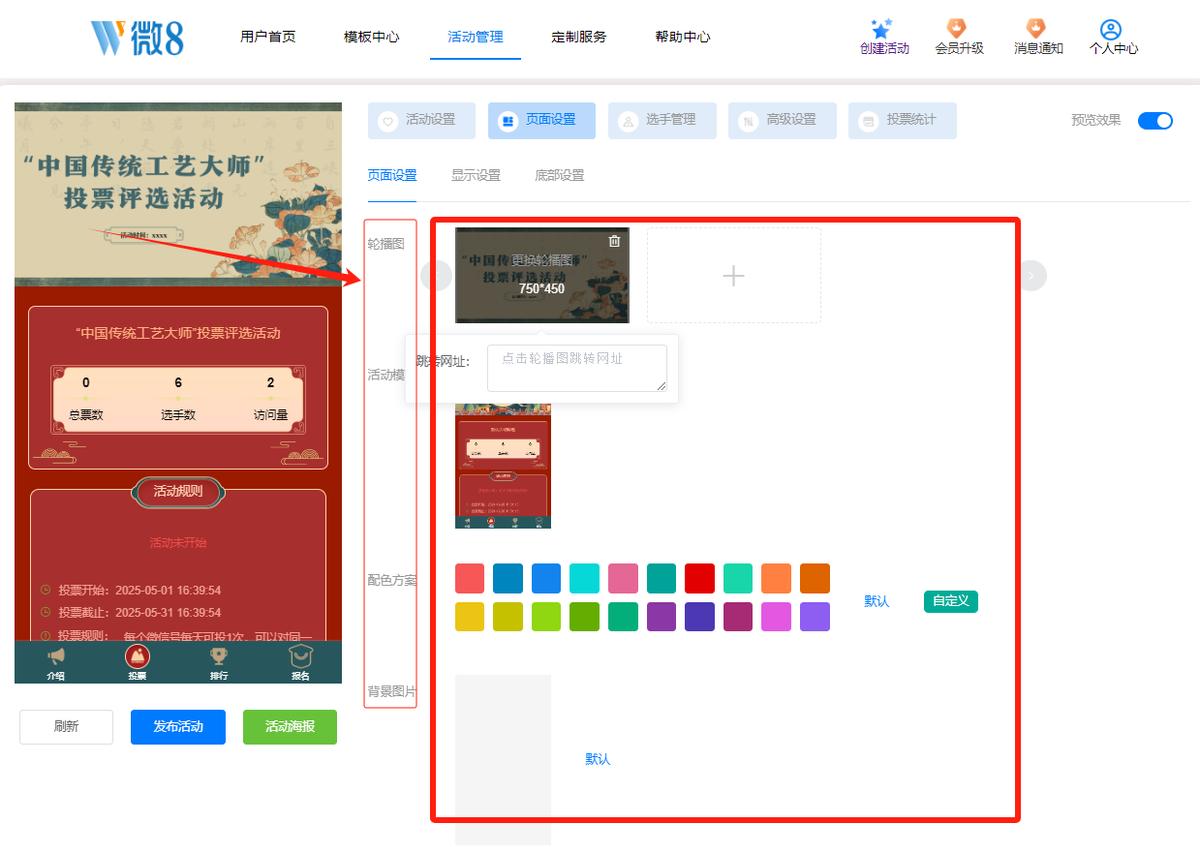Click 选手数 in phone preview

tap(178, 415)
